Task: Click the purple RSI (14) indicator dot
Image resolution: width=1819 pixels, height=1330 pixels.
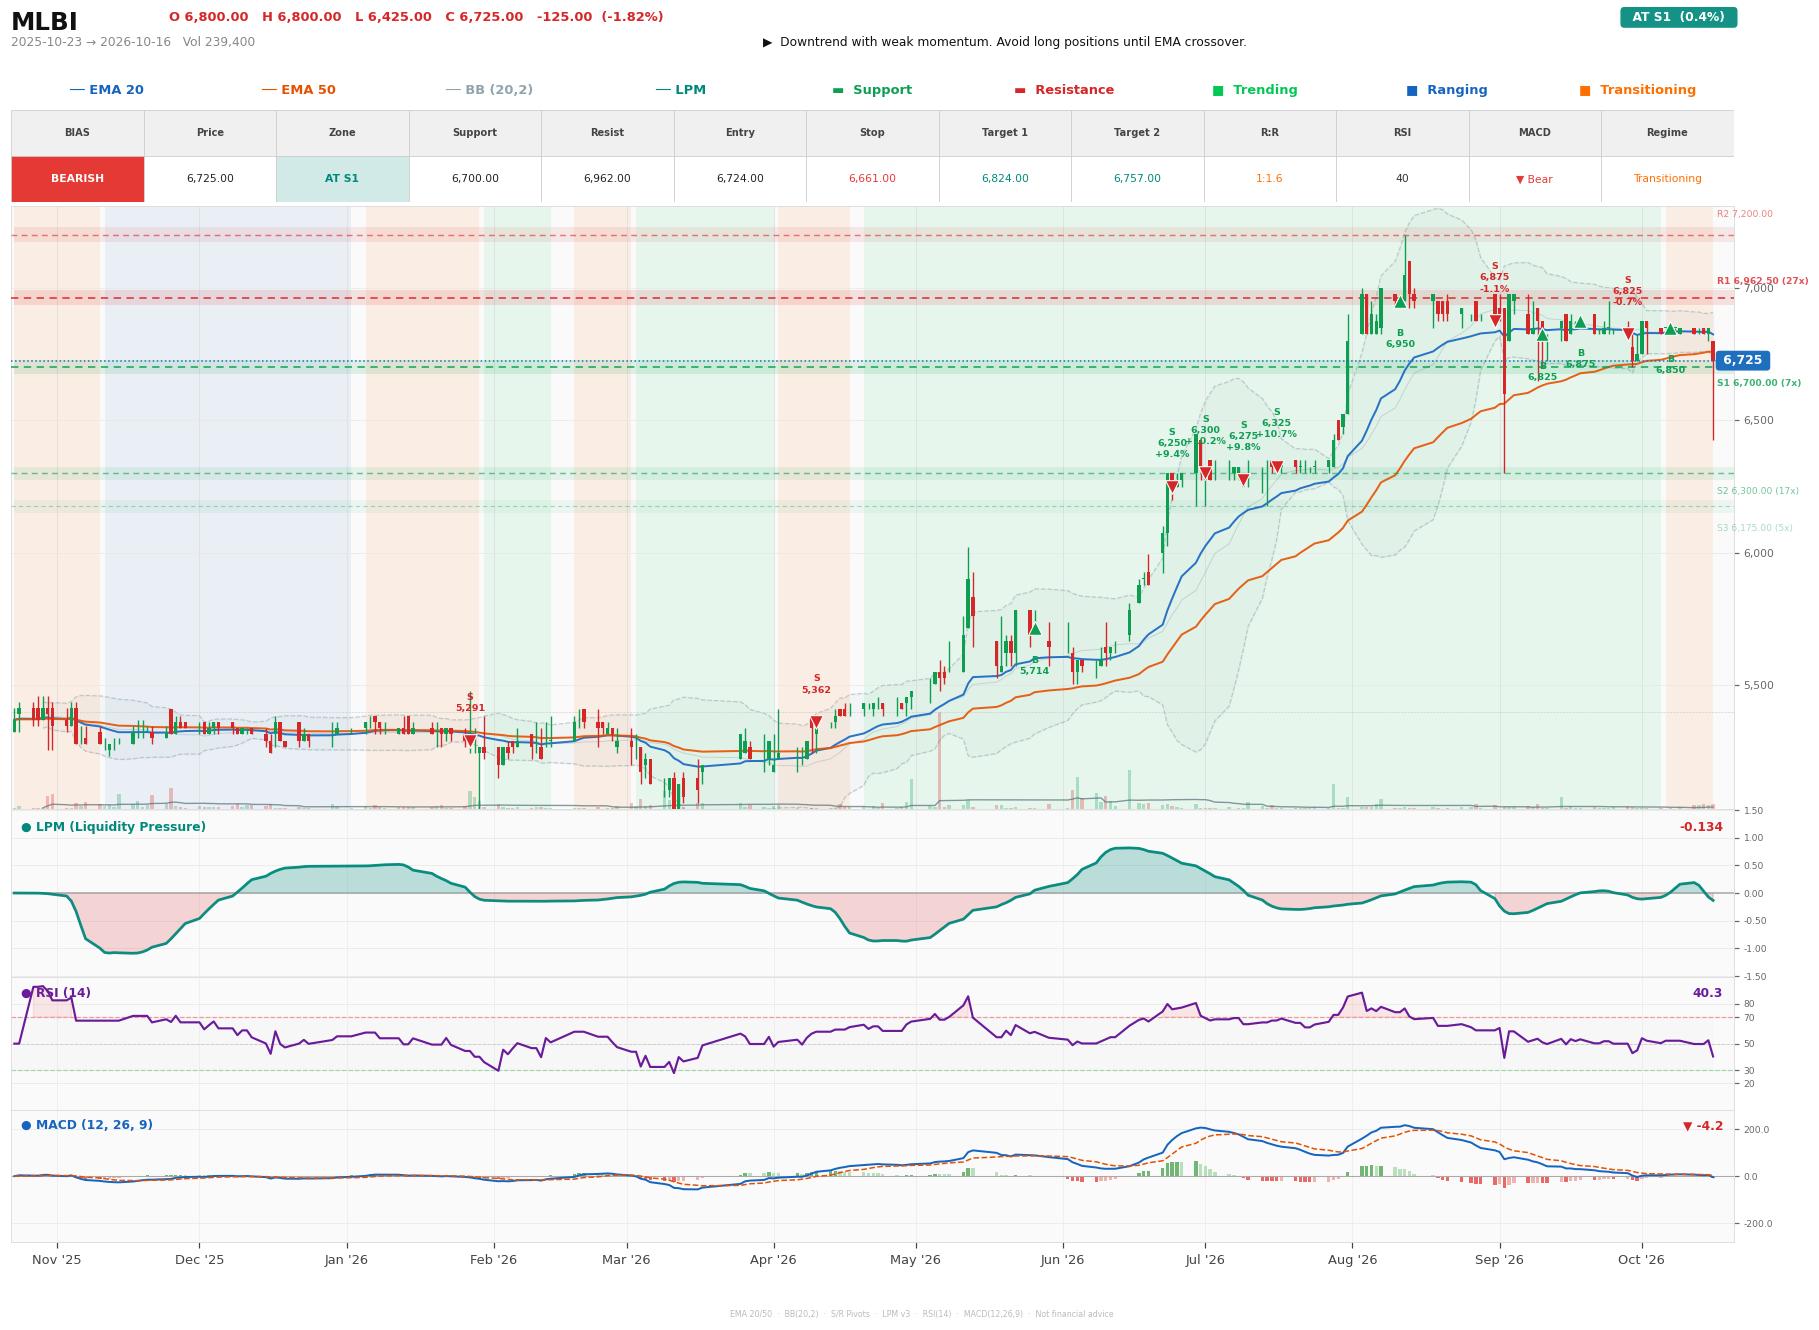Action: tap(26, 993)
